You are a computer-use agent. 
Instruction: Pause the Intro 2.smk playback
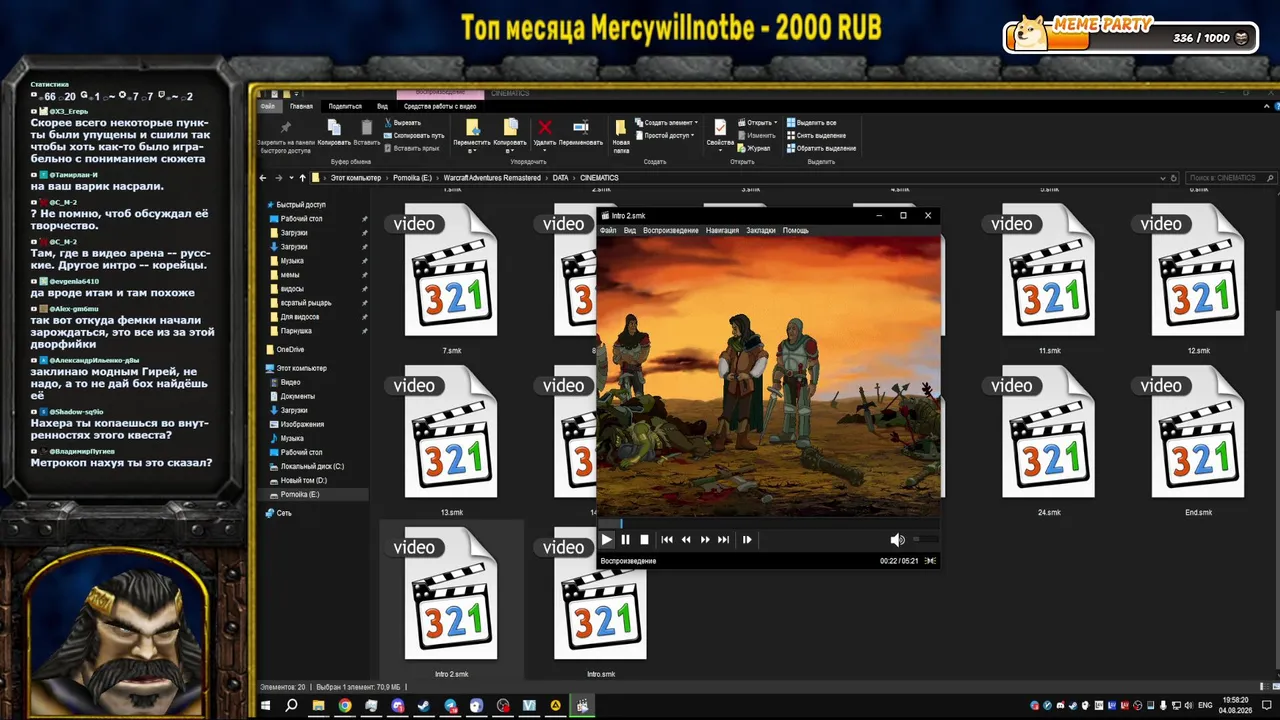click(625, 540)
